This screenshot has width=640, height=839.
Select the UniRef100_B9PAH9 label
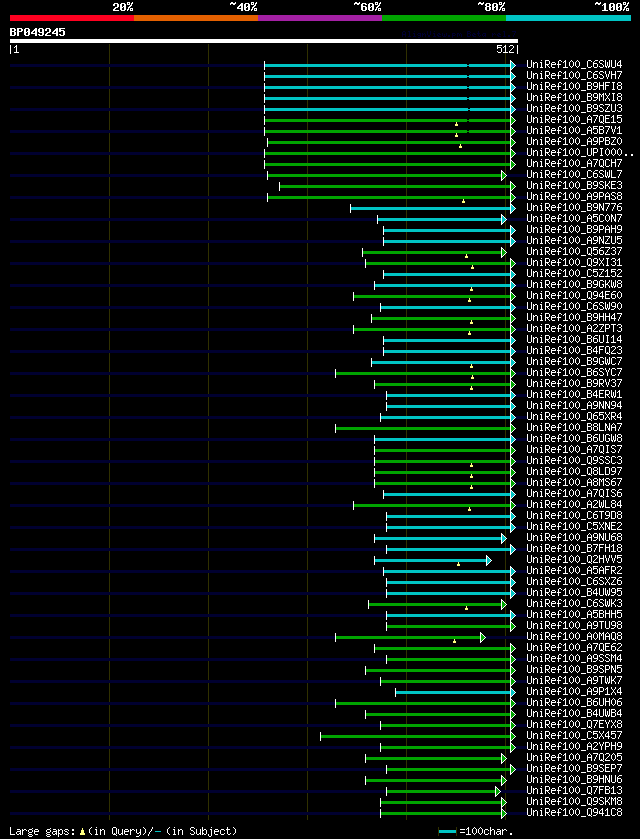(574, 230)
